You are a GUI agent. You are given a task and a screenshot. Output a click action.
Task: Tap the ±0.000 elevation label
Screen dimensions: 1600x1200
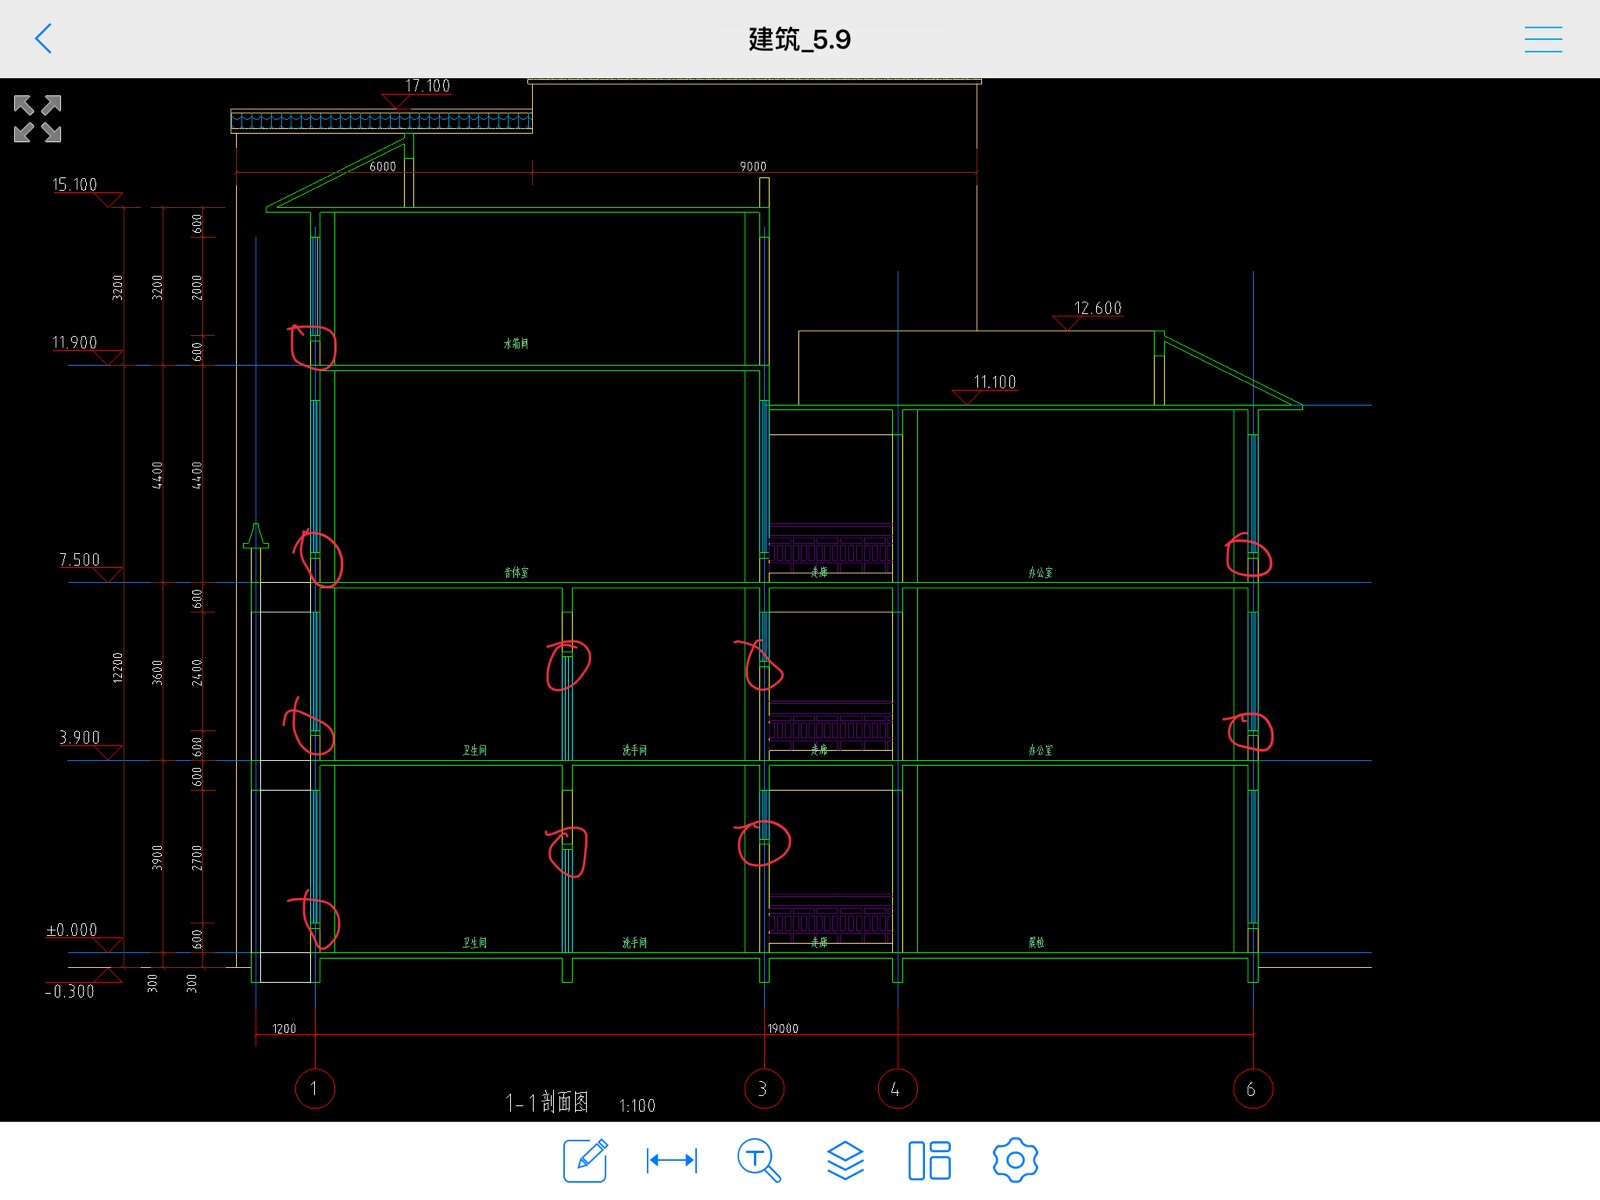[x=72, y=930]
